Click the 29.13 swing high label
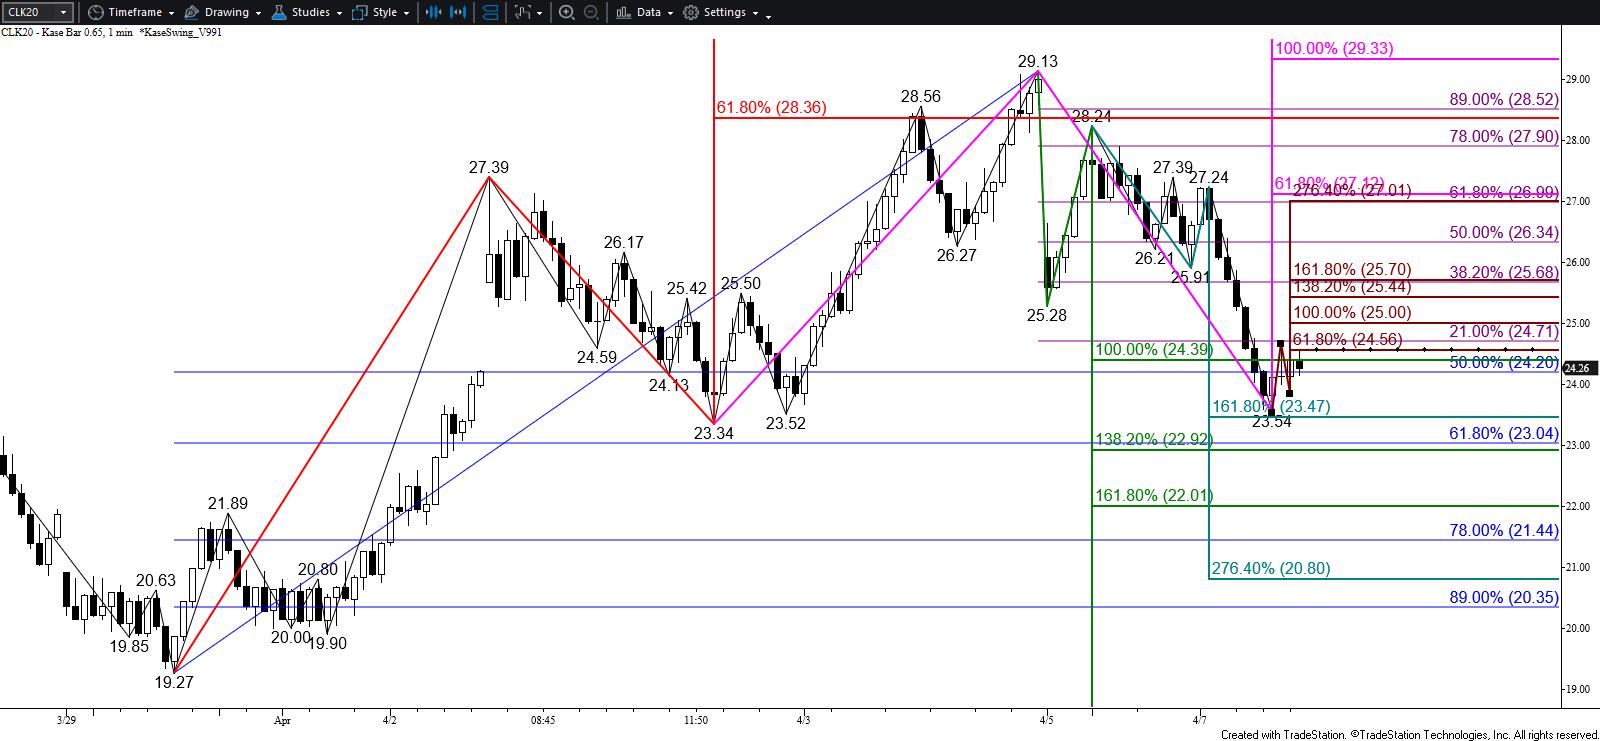The image size is (1600, 741). [1038, 61]
